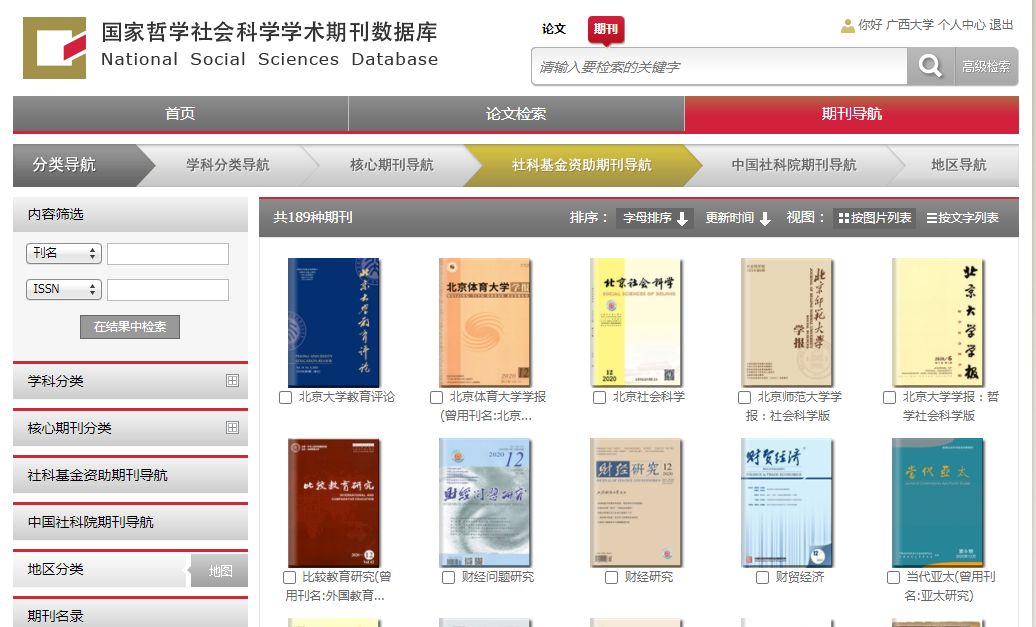Open the 财经问题研究 journal title link
The width and height of the screenshot is (1036, 627).
498,577
